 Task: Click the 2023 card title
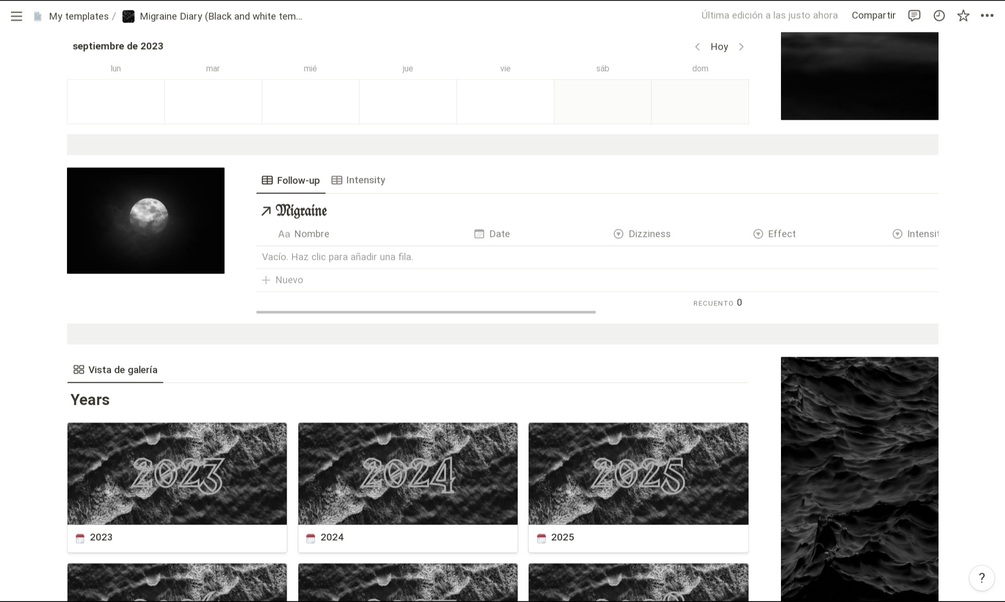(x=101, y=537)
